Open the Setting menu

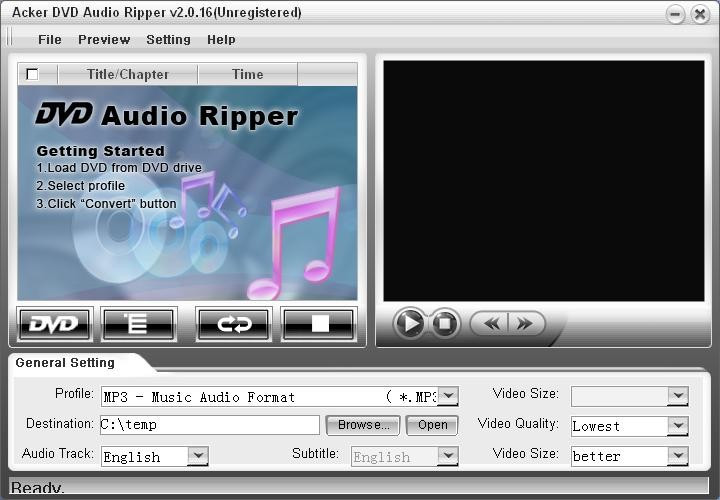169,40
